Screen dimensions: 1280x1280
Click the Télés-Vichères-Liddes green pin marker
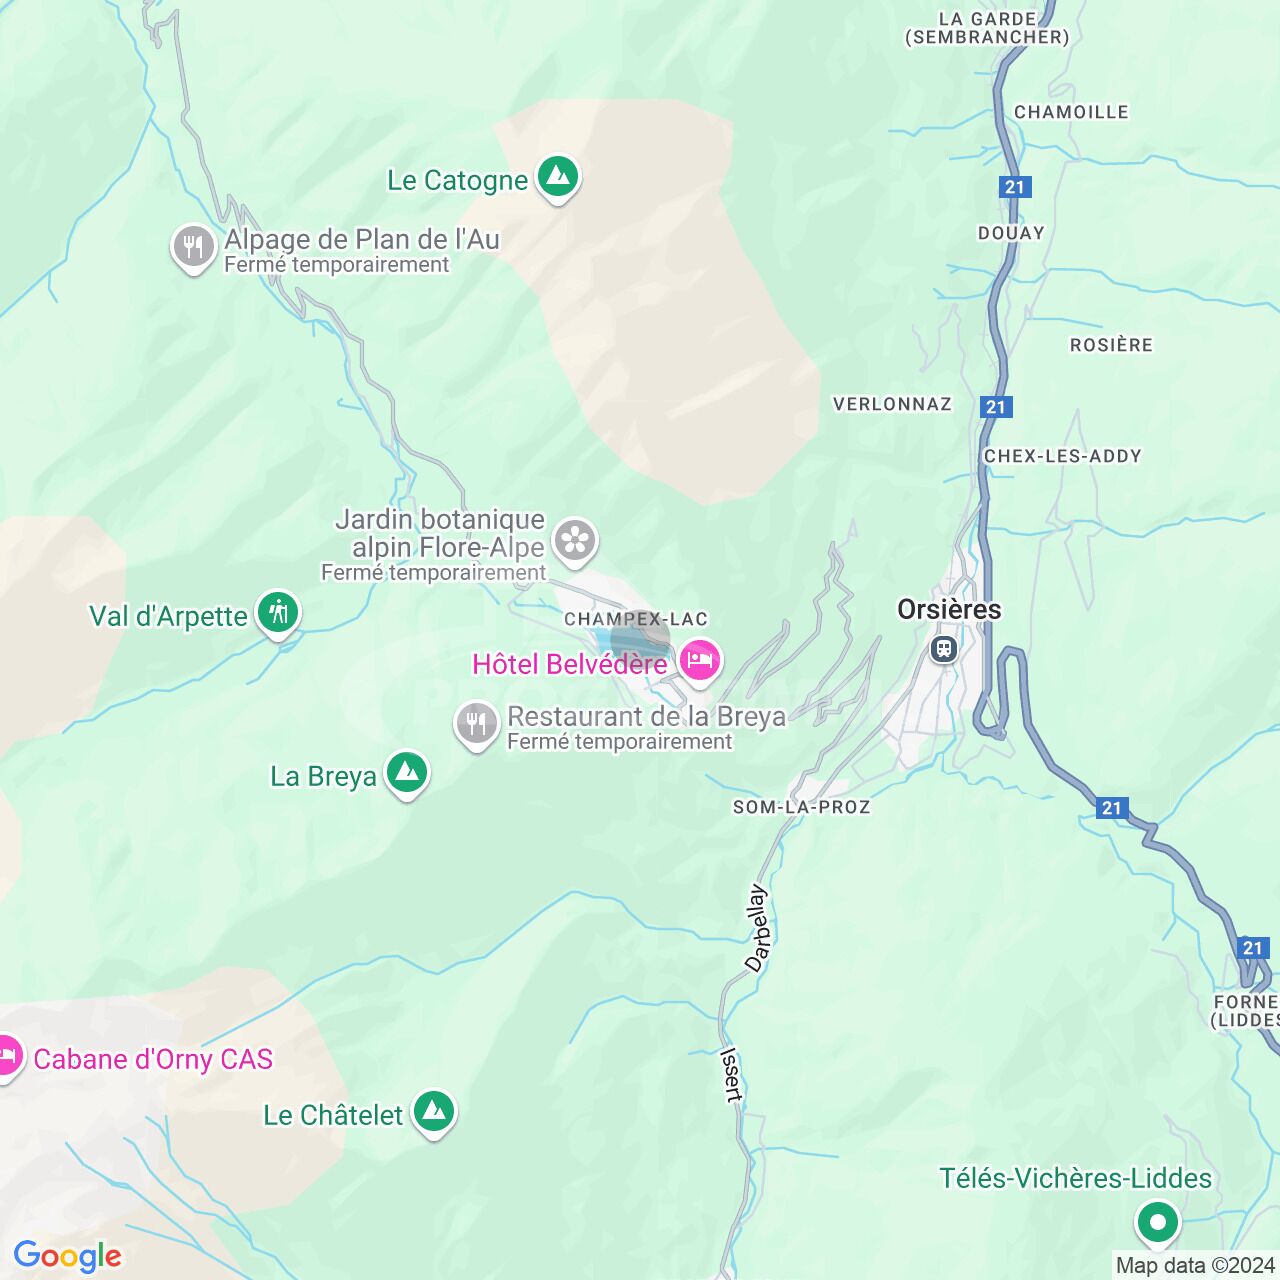pyautogui.click(x=1158, y=1223)
